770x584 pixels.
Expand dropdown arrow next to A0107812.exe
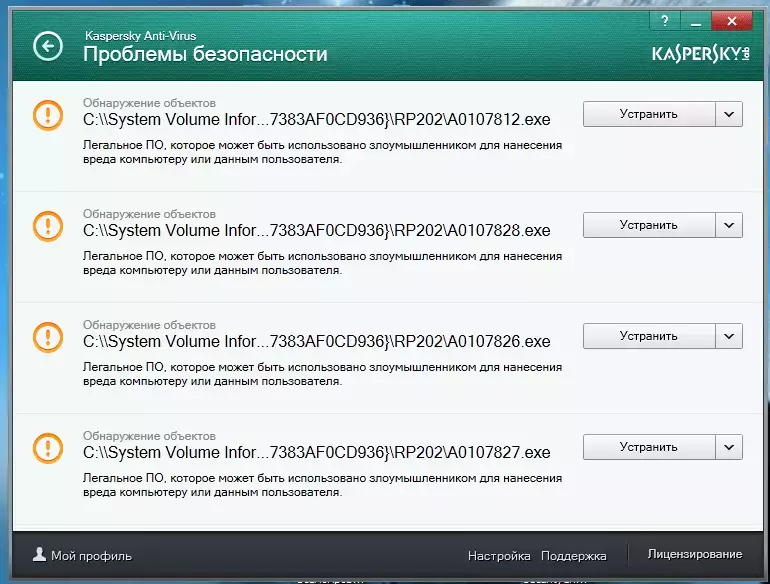point(729,114)
